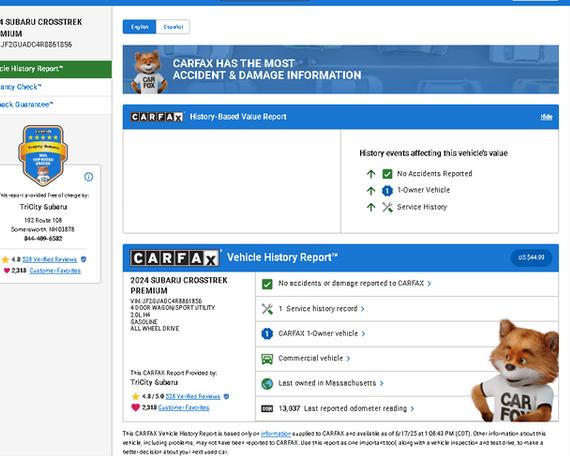Screen dimensions: 570x456
Task: Open 528 Verified Reviews link in report card
Action: 193,396
